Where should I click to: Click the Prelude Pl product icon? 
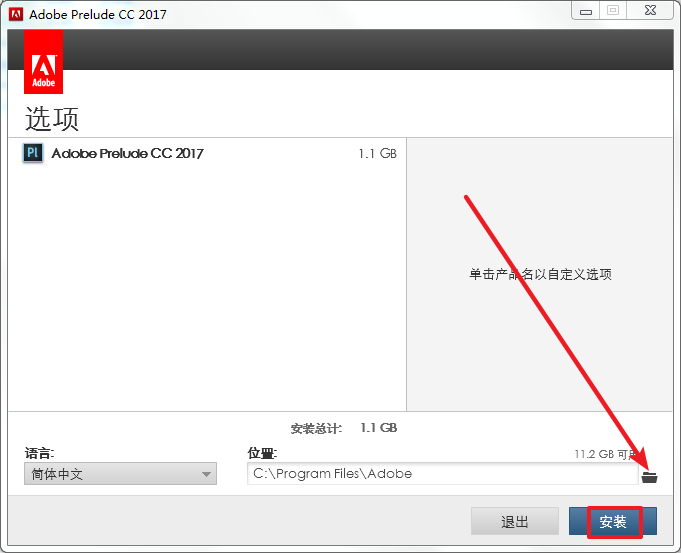click(33, 153)
